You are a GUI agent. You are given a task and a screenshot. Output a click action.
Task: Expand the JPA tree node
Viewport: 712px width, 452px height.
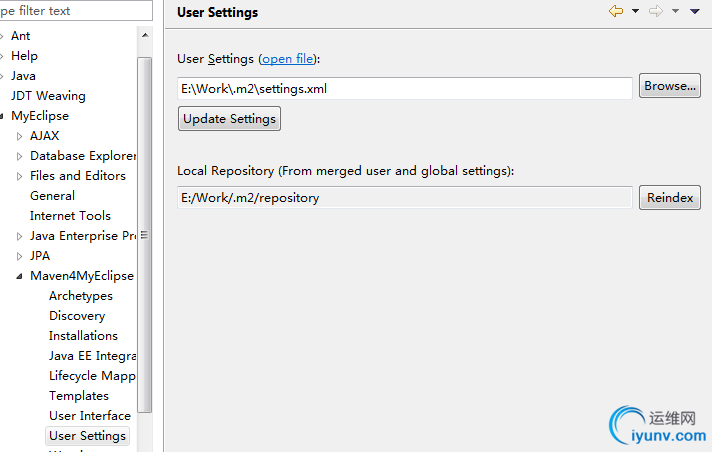(x=20, y=256)
